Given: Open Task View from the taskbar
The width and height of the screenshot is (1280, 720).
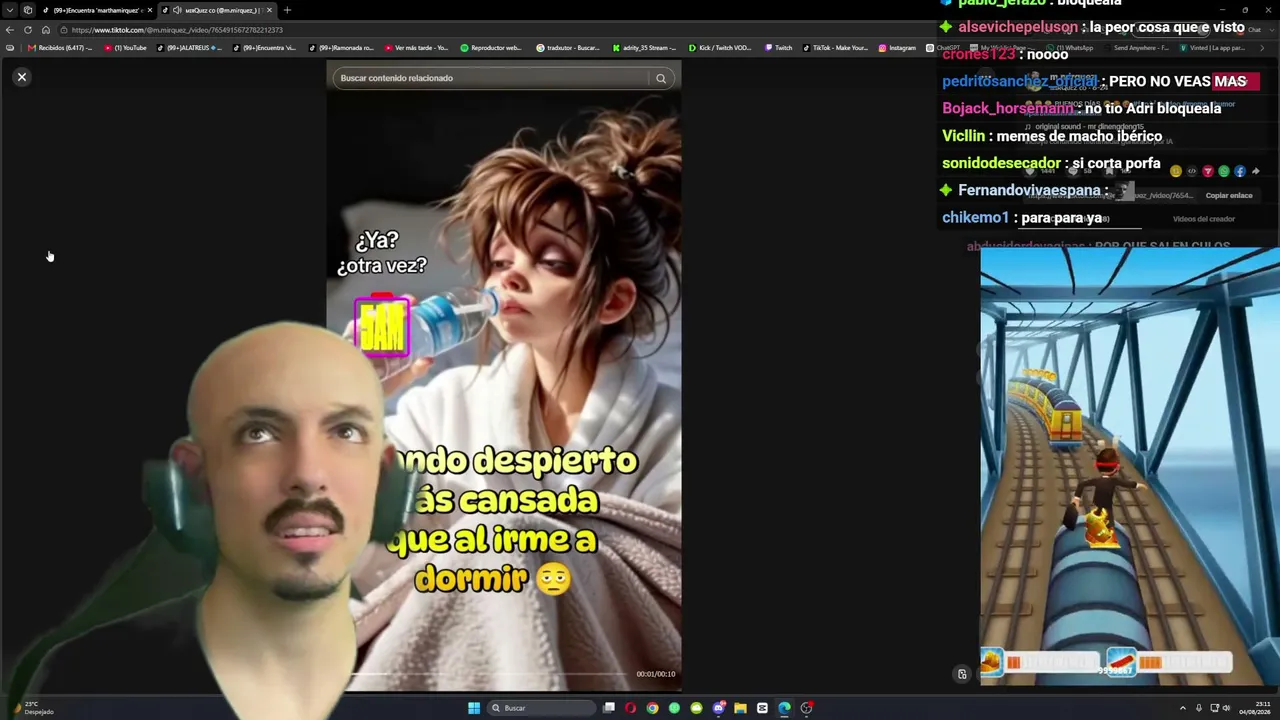Looking at the screenshot, I should click(608, 708).
